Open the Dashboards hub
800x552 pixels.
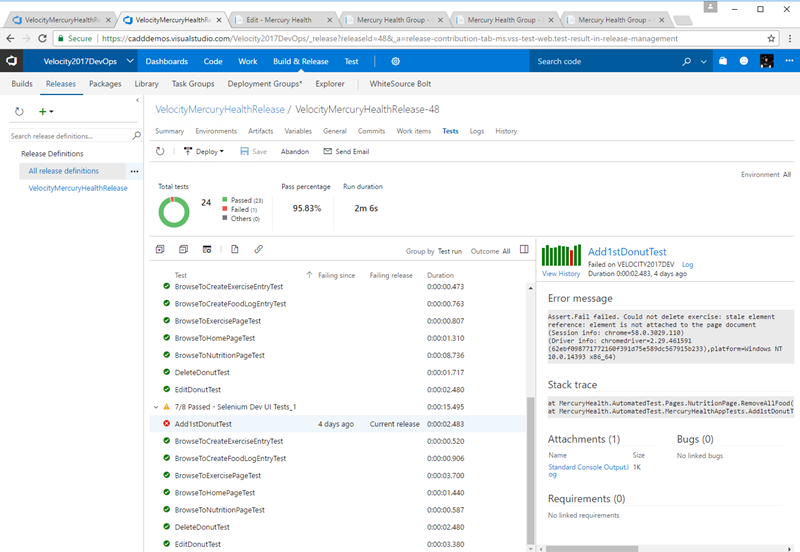[167, 61]
